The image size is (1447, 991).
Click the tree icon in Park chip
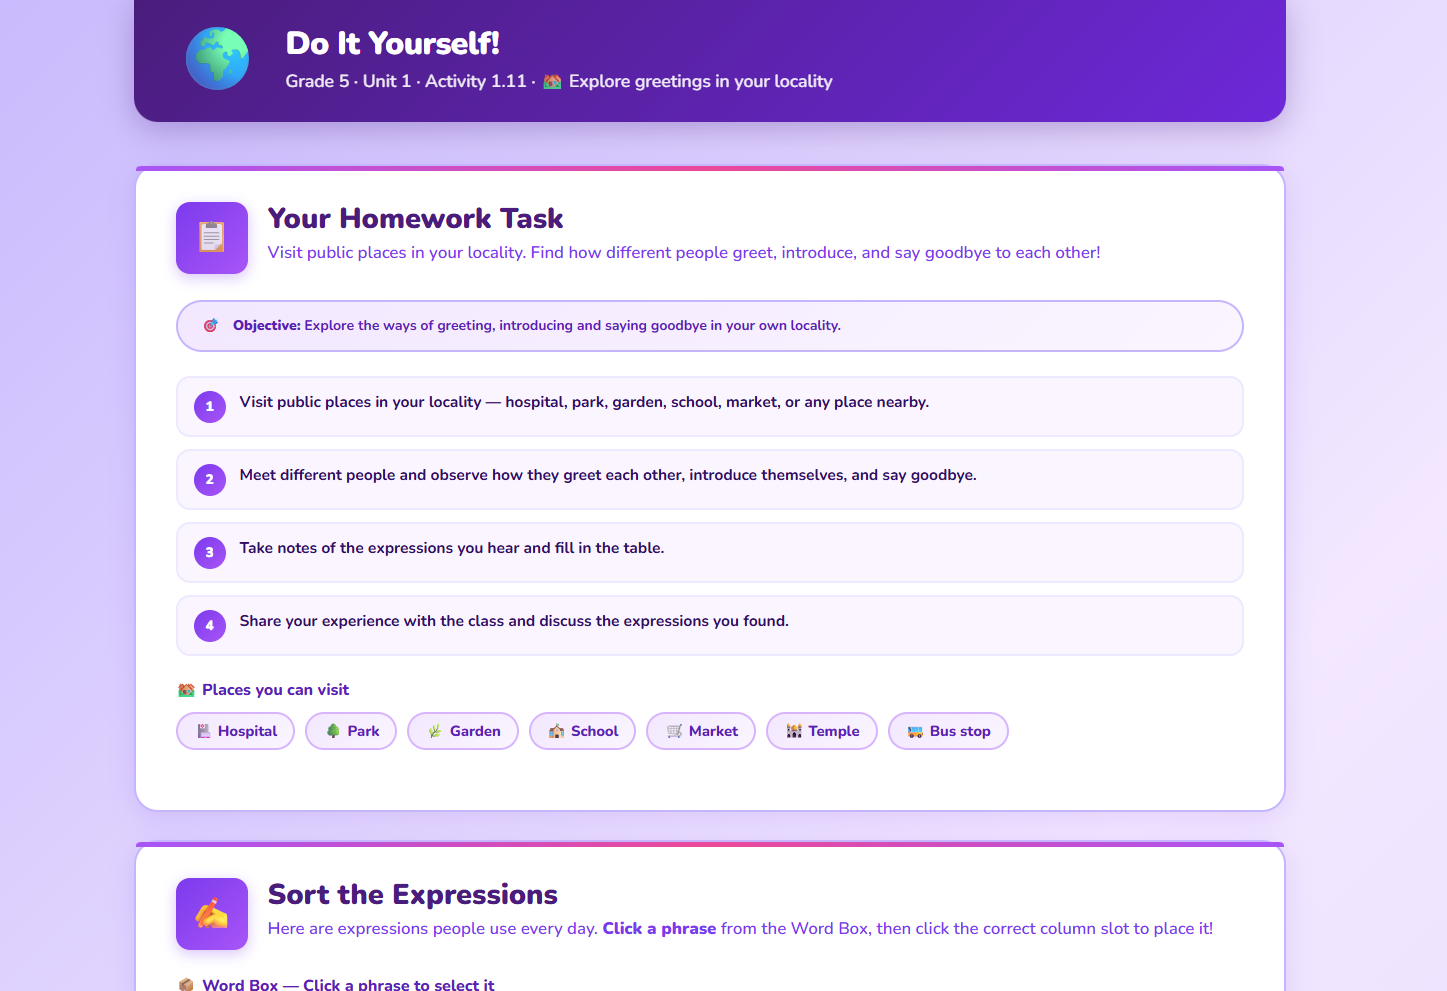(334, 731)
